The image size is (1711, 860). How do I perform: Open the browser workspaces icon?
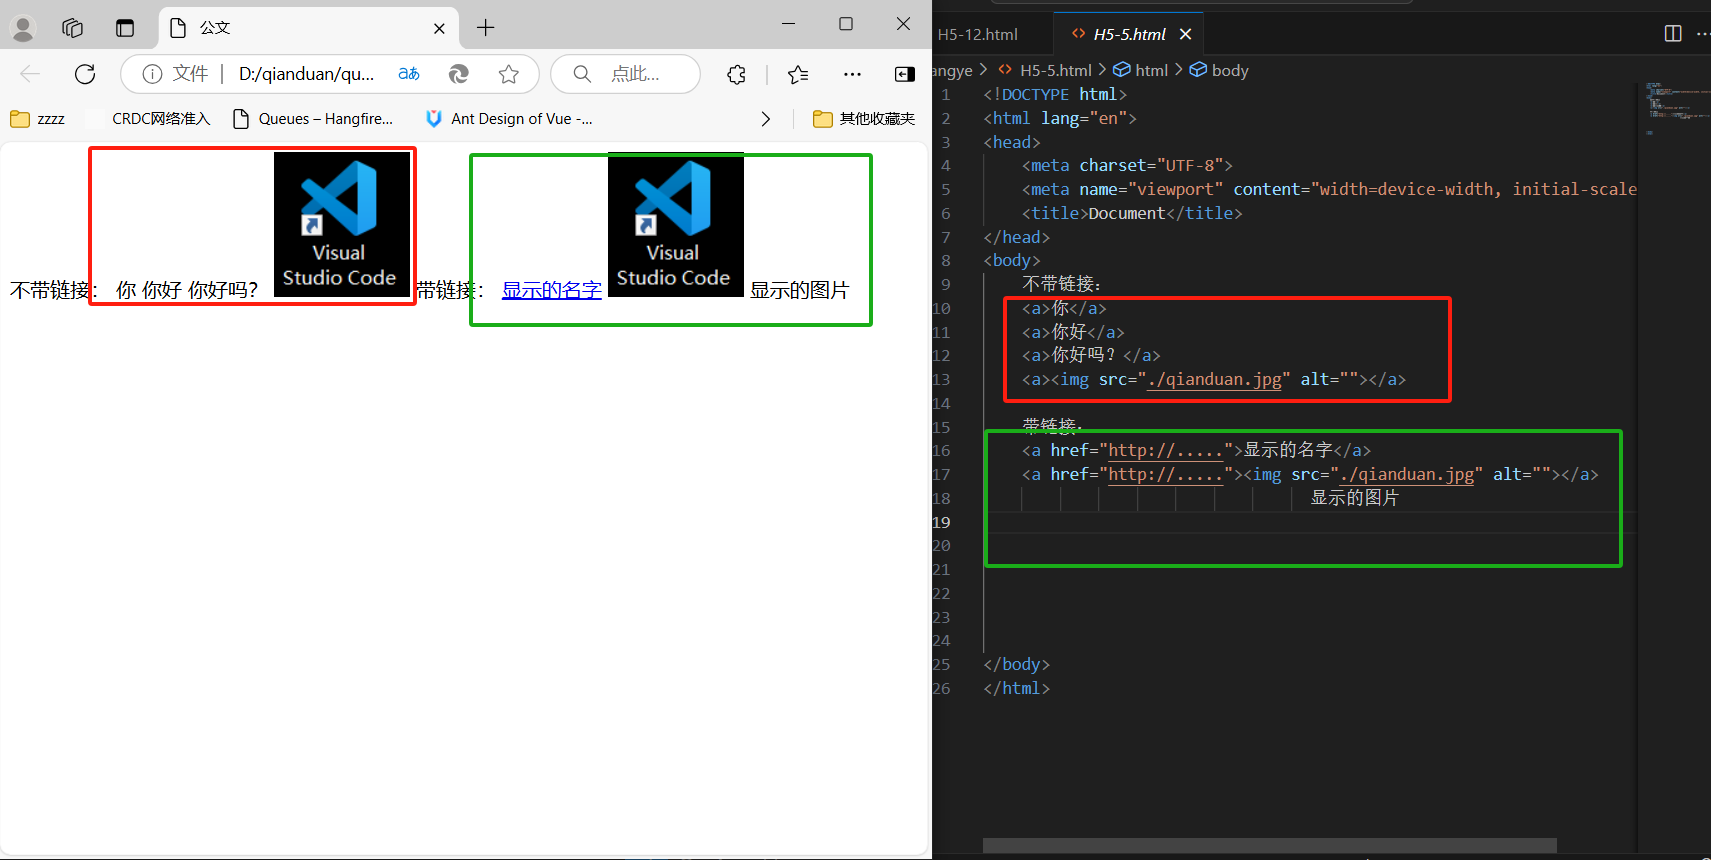click(73, 28)
